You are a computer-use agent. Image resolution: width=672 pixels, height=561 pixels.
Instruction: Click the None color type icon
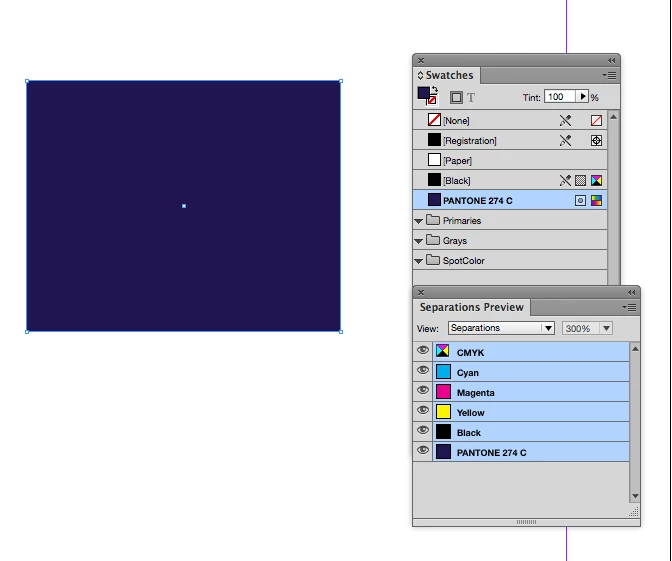(596, 120)
